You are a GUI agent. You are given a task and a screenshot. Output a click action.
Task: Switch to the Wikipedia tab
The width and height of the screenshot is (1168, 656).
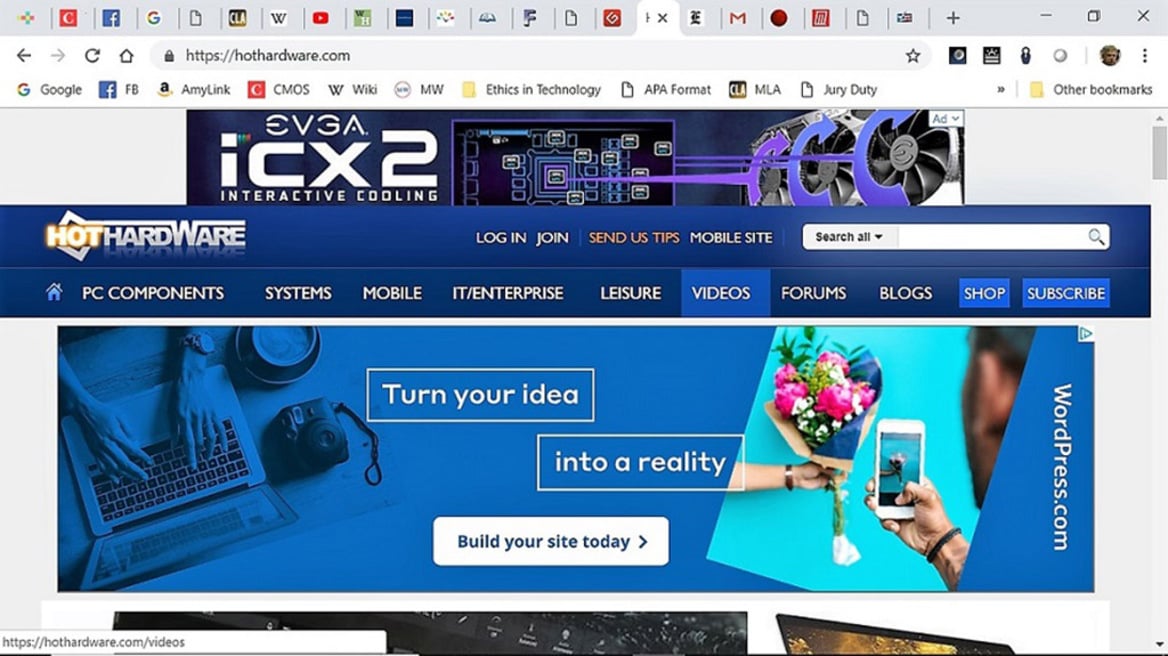click(x=279, y=18)
